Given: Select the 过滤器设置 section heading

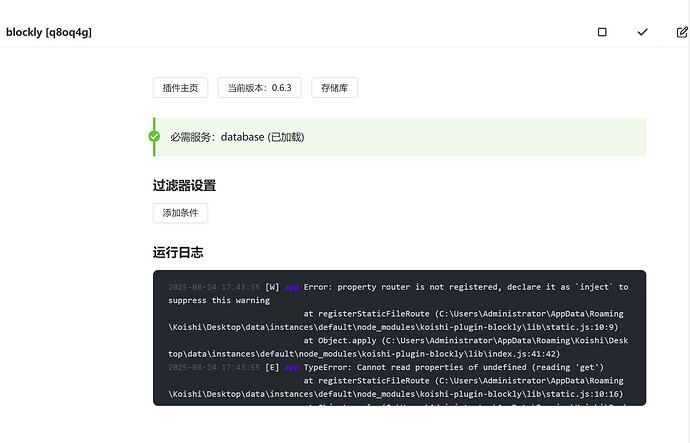Looking at the screenshot, I should [184, 185].
